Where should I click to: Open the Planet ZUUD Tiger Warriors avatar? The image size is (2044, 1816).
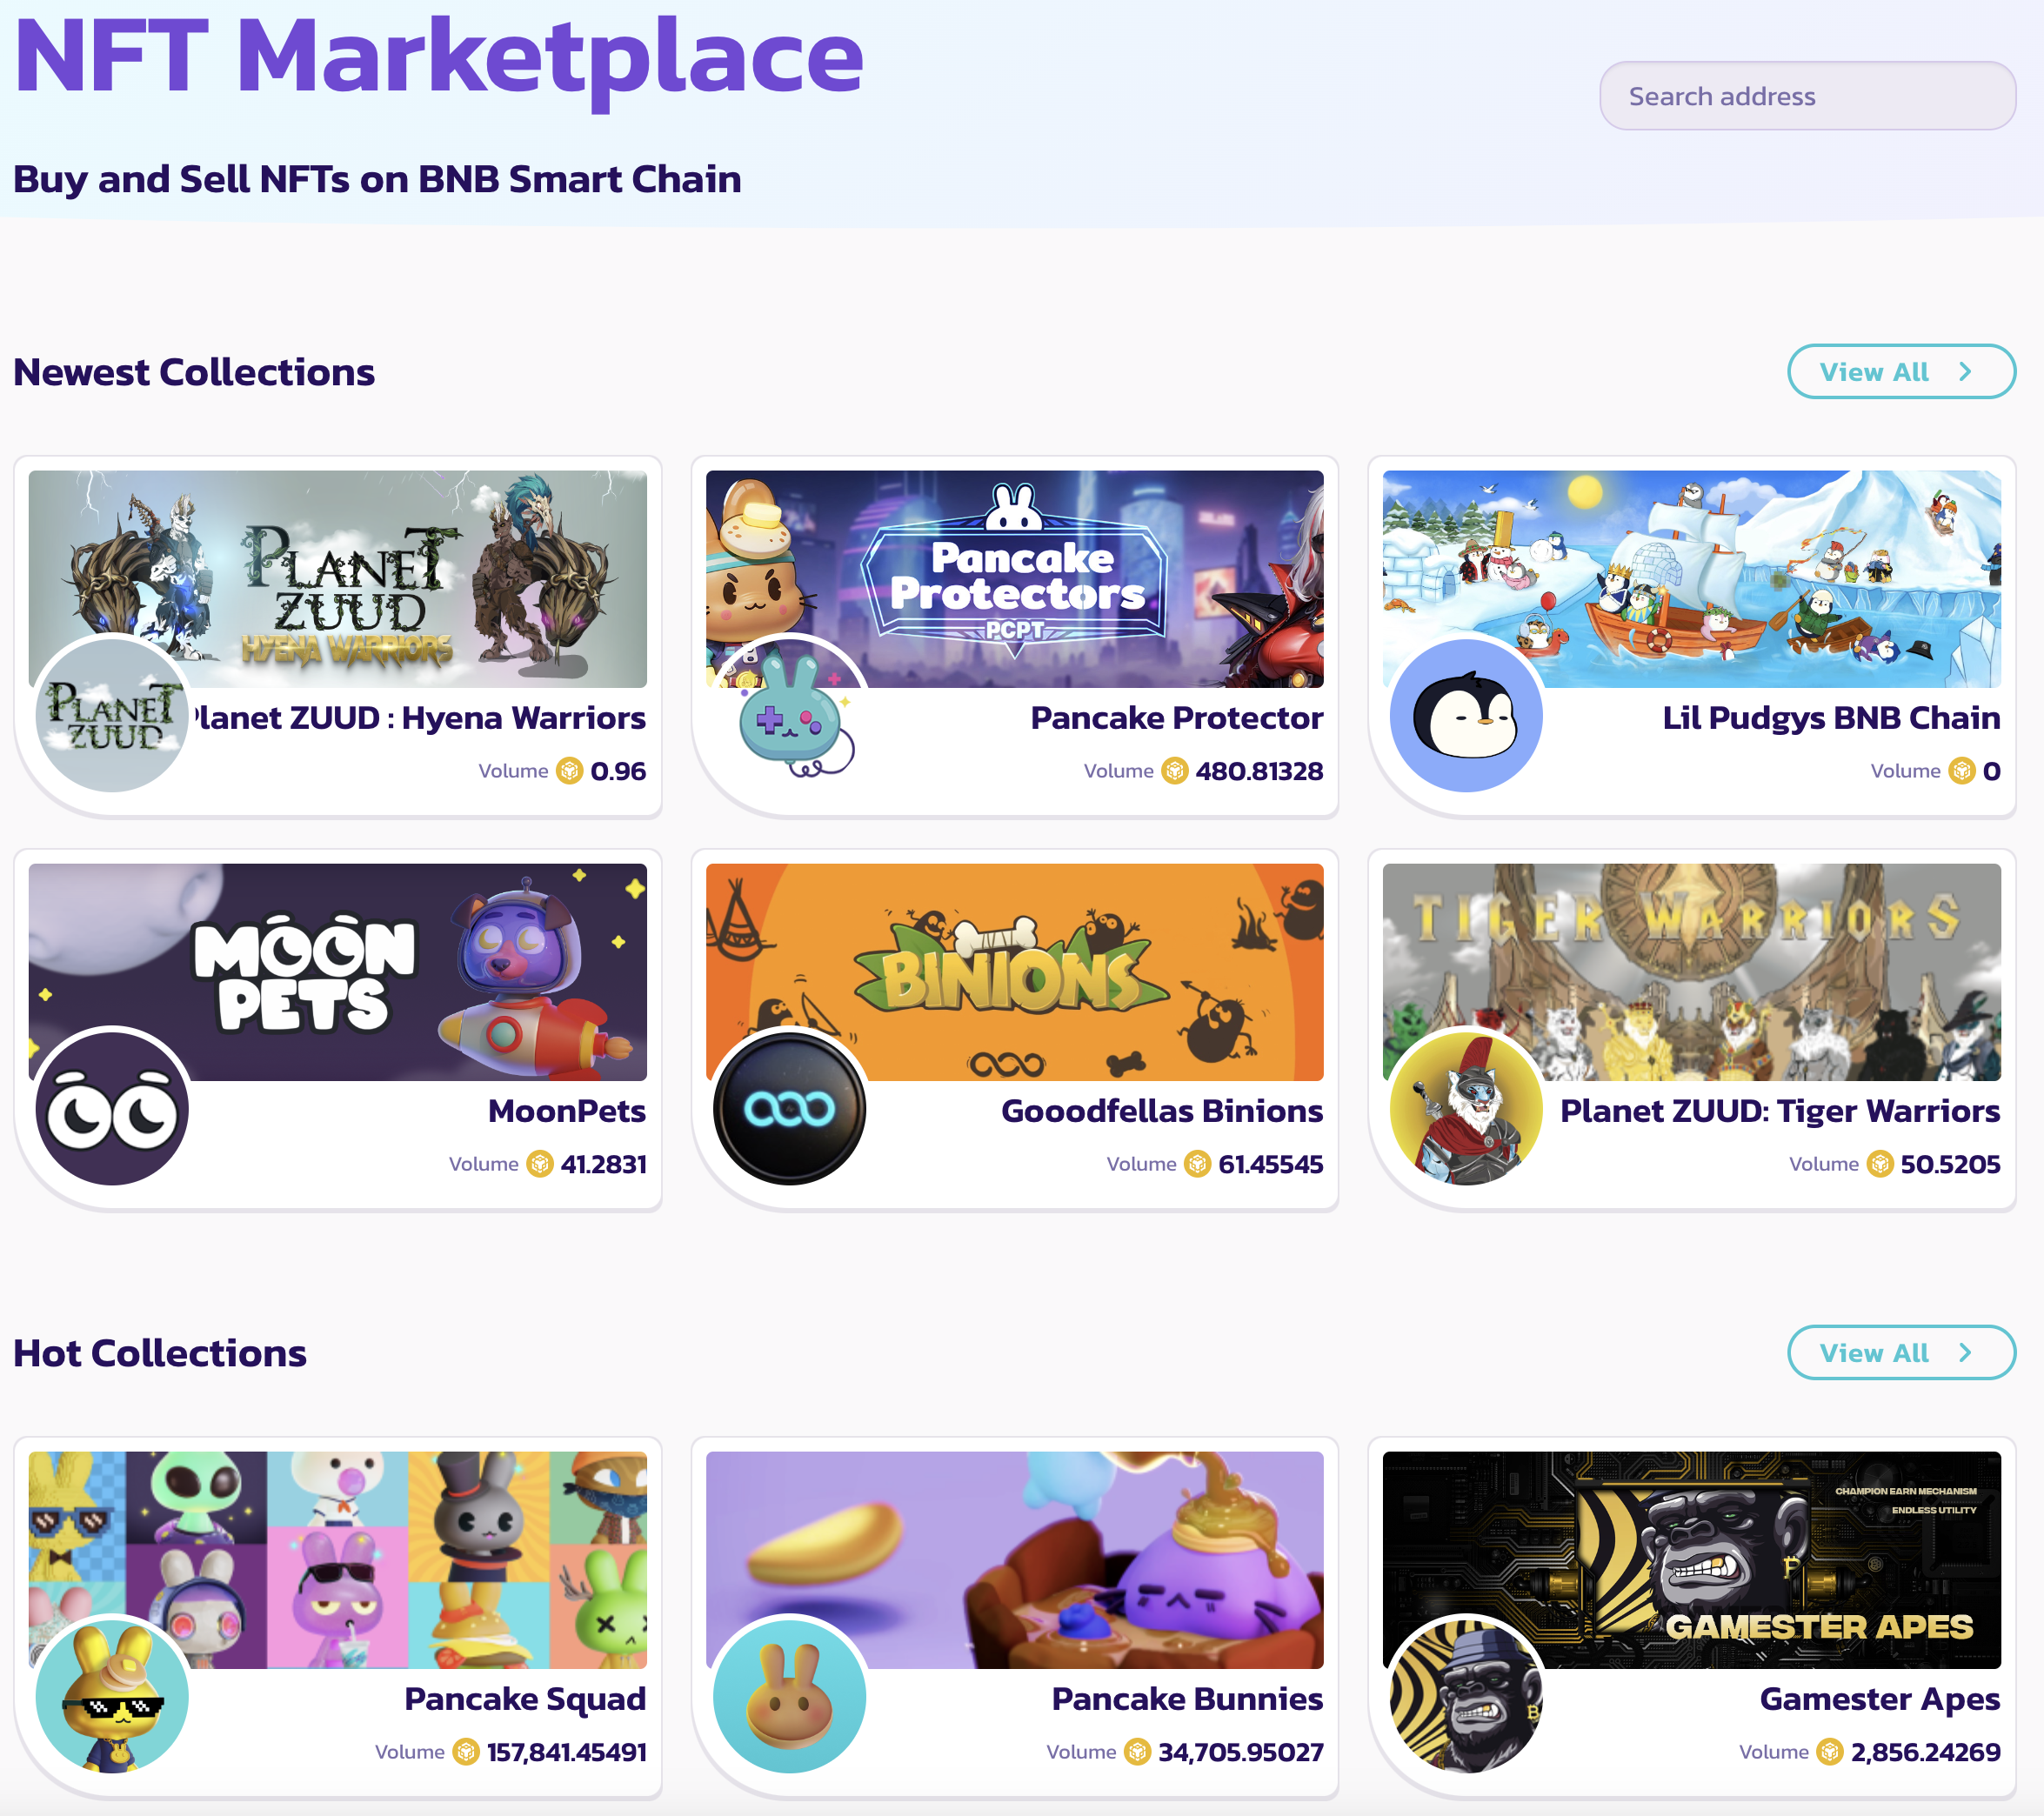(1466, 1109)
